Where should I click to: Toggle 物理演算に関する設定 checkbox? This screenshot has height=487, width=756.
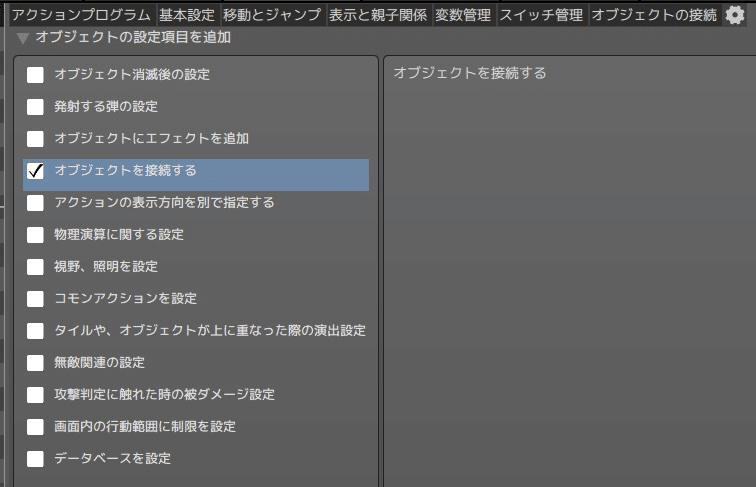[x=35, y=235]
